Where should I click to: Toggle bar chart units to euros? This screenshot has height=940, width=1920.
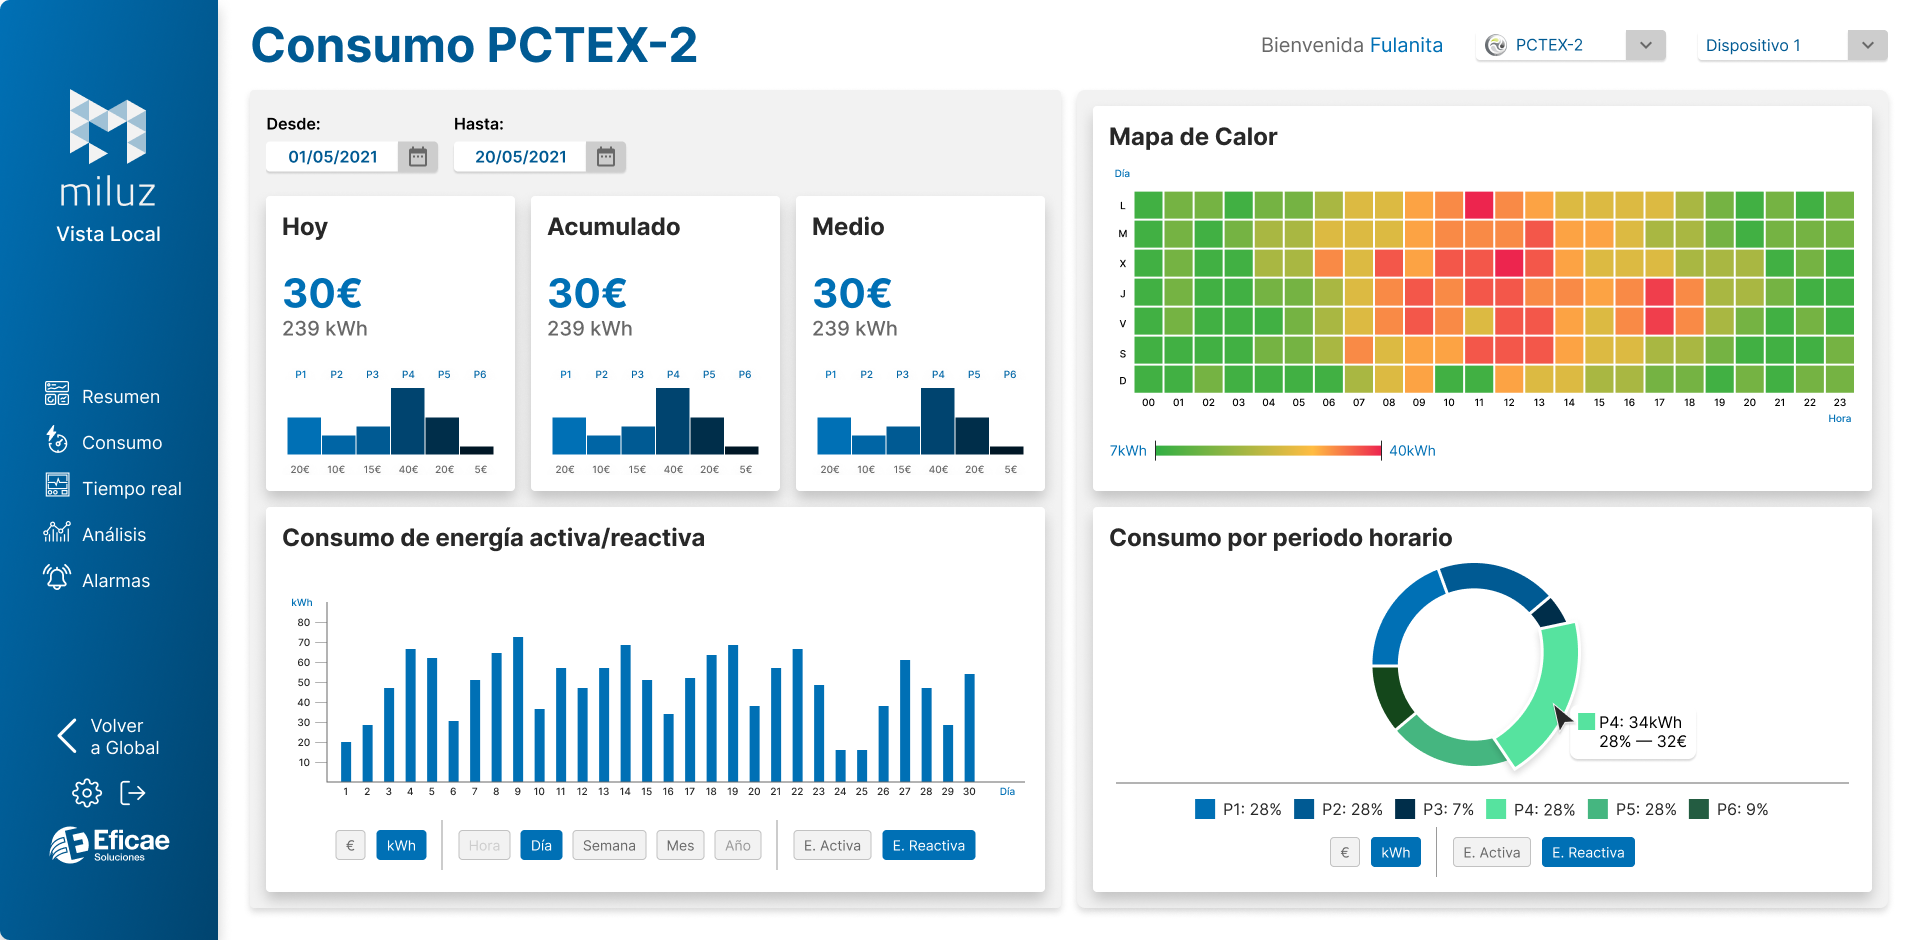click(350, 846)
